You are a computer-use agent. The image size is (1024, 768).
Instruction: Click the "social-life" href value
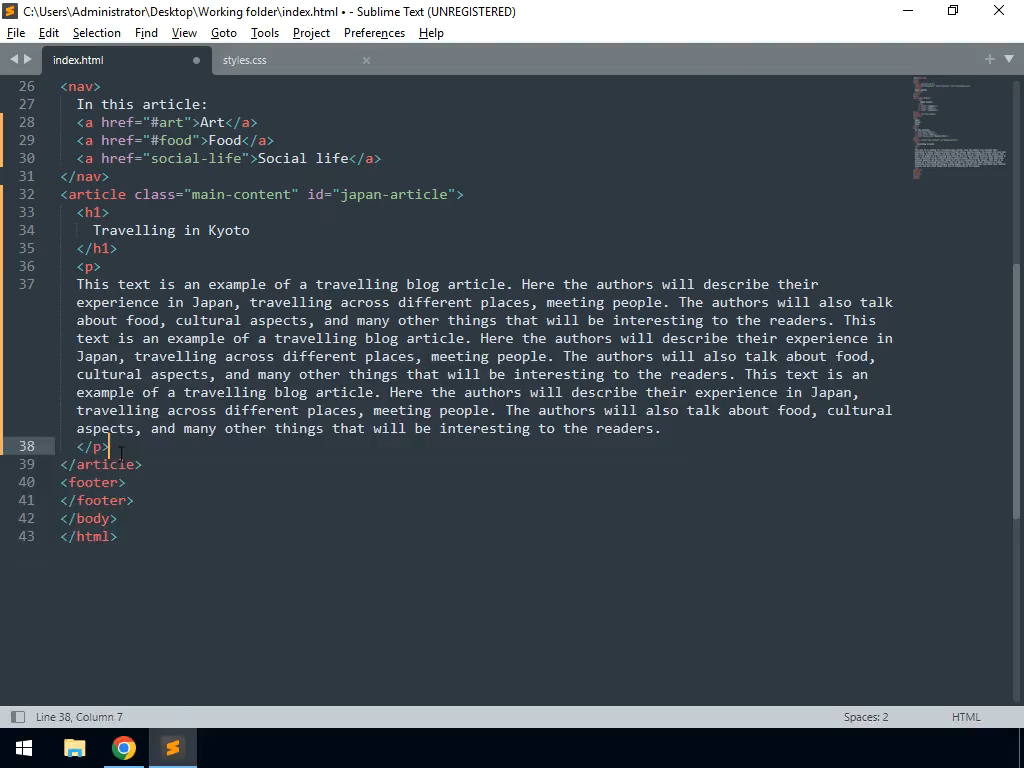(x=196, y=158)
